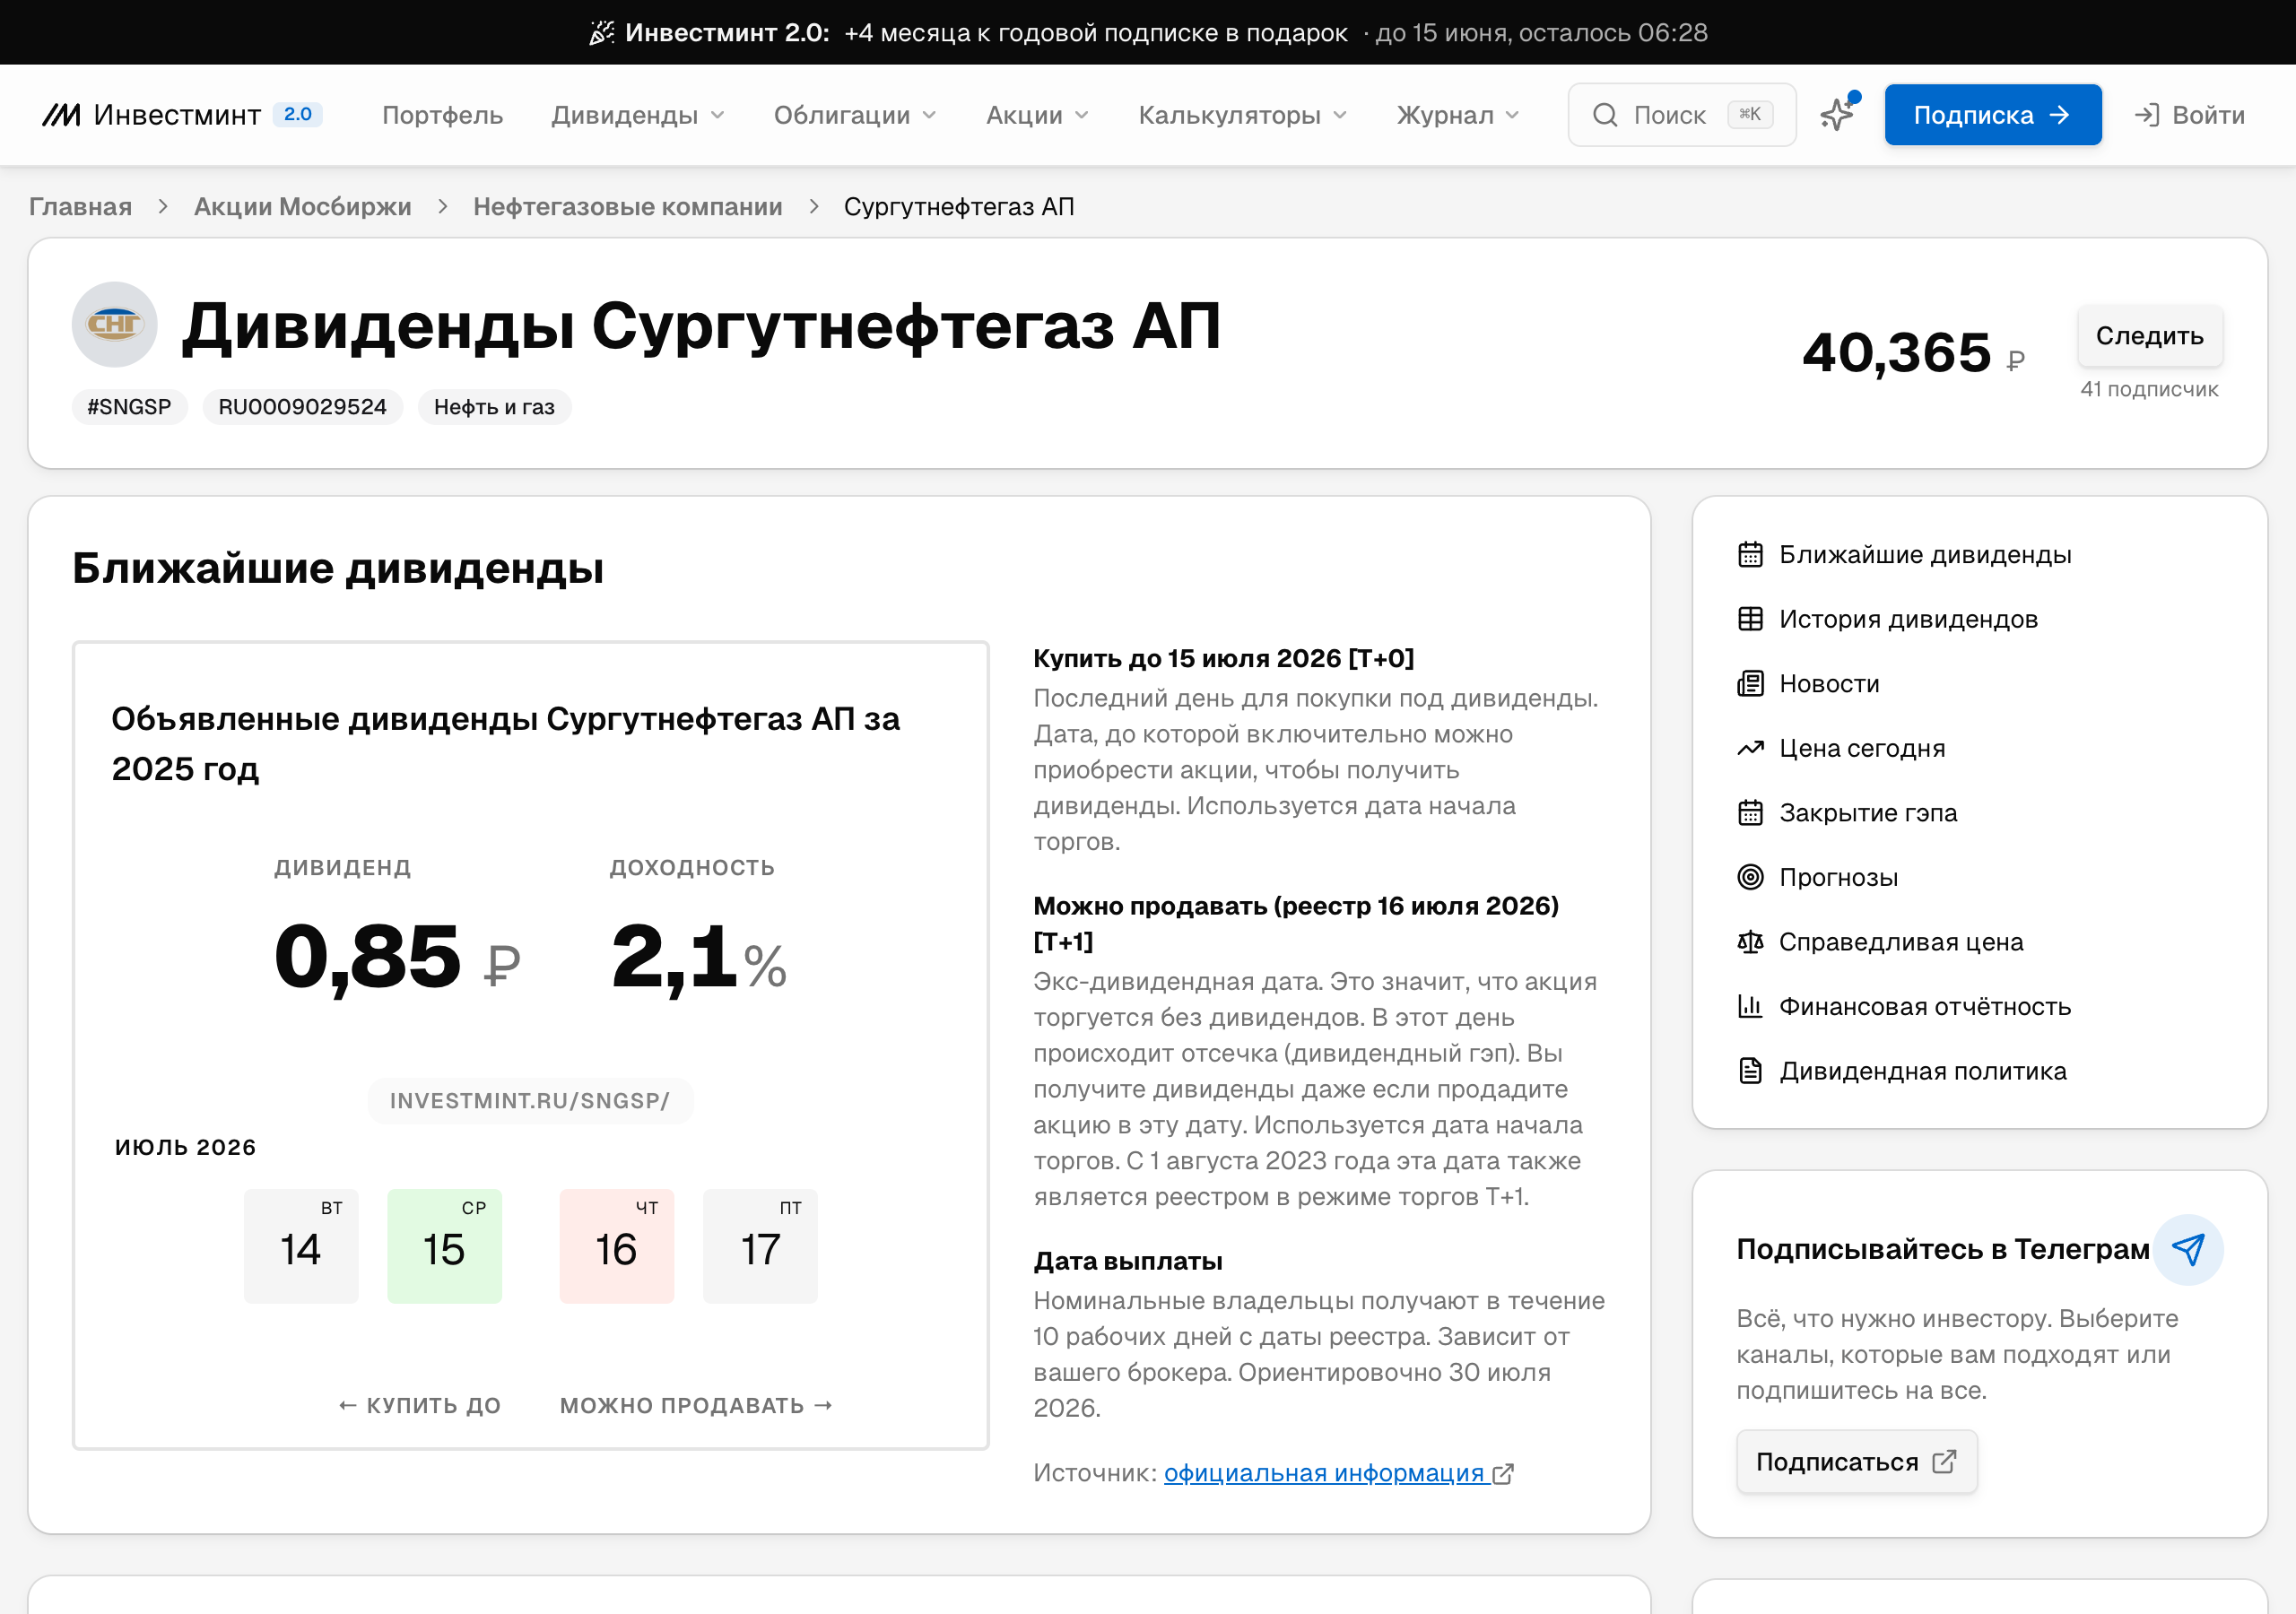Click the Следить follow button
The height and width of the screenshot is (1614, 2296).
click(2149, 335)
